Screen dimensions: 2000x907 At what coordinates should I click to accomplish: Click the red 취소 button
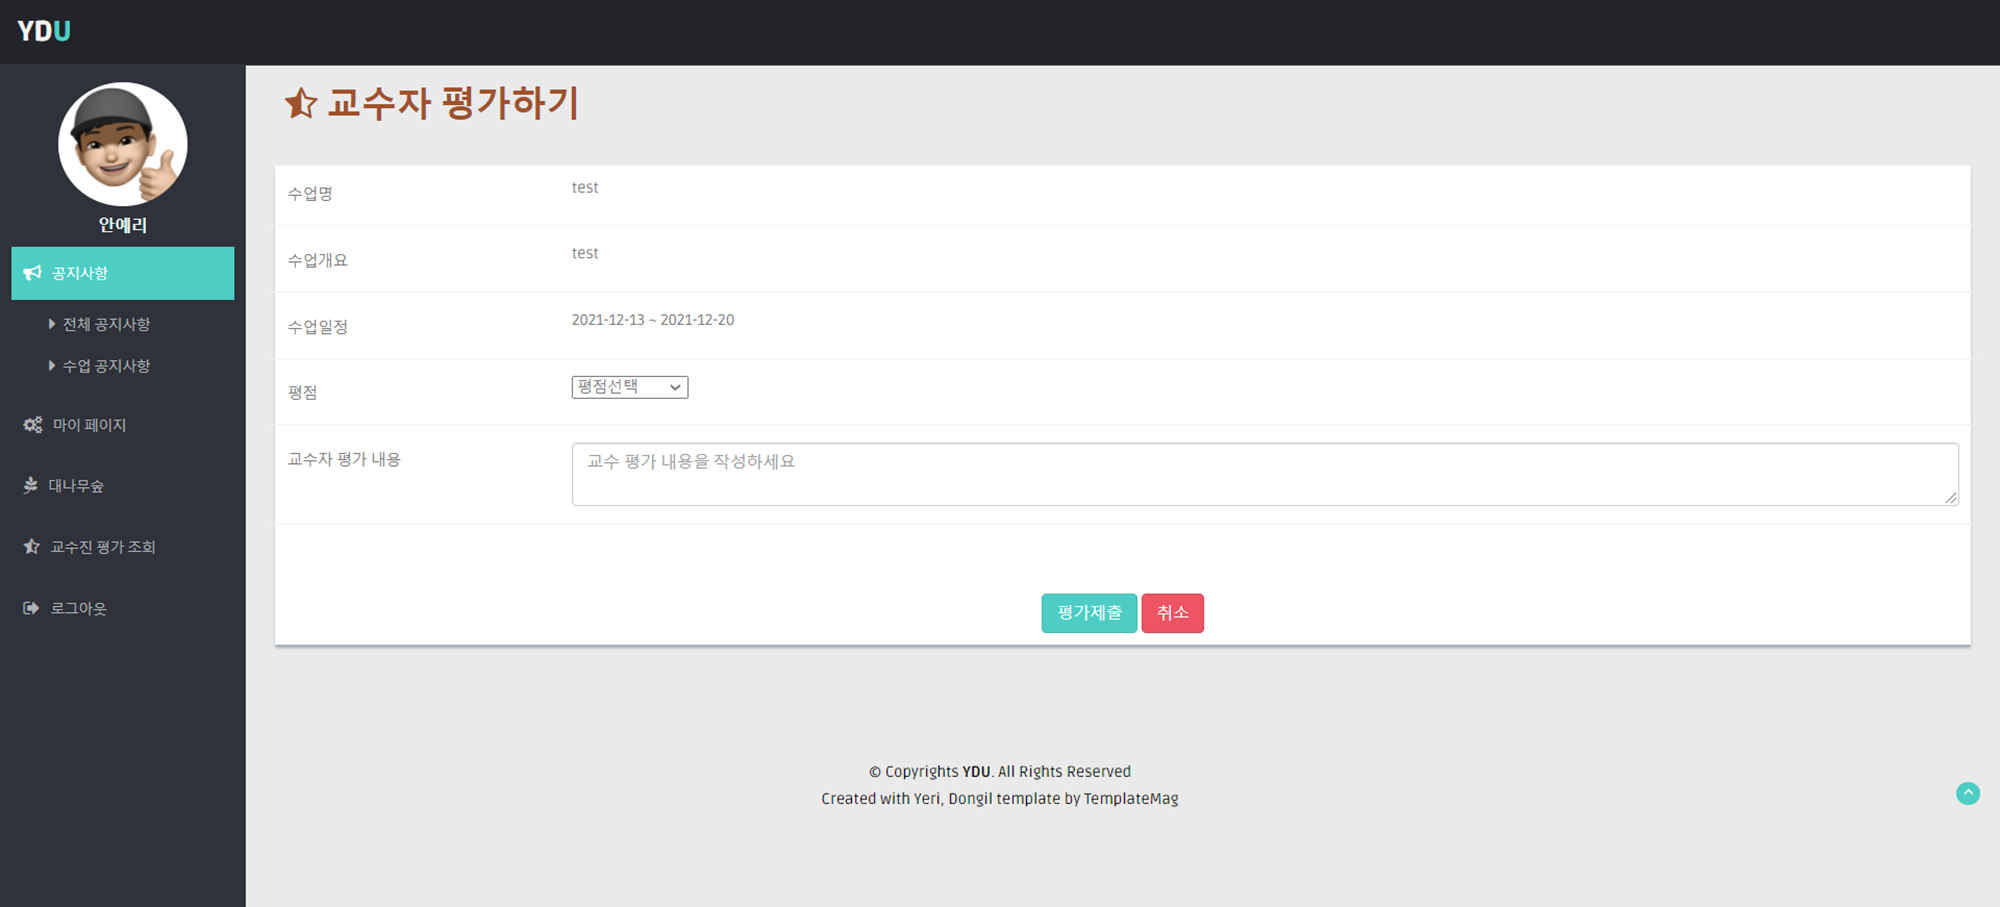[x=1173, y=613]
